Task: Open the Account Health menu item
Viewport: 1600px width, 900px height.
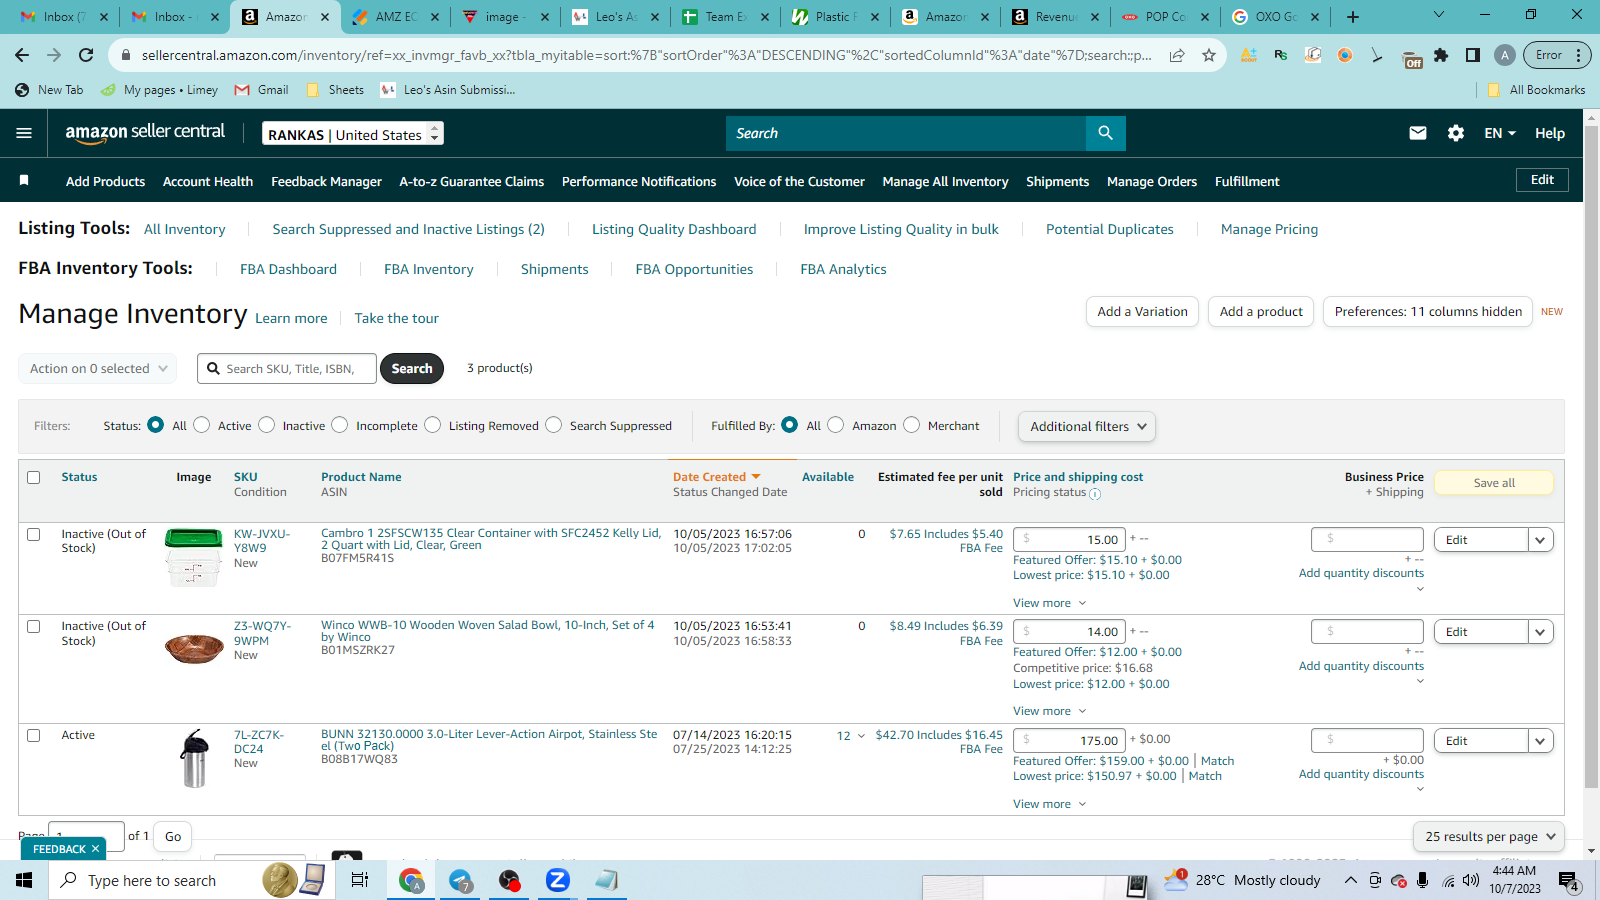Action: pos(208,181)
